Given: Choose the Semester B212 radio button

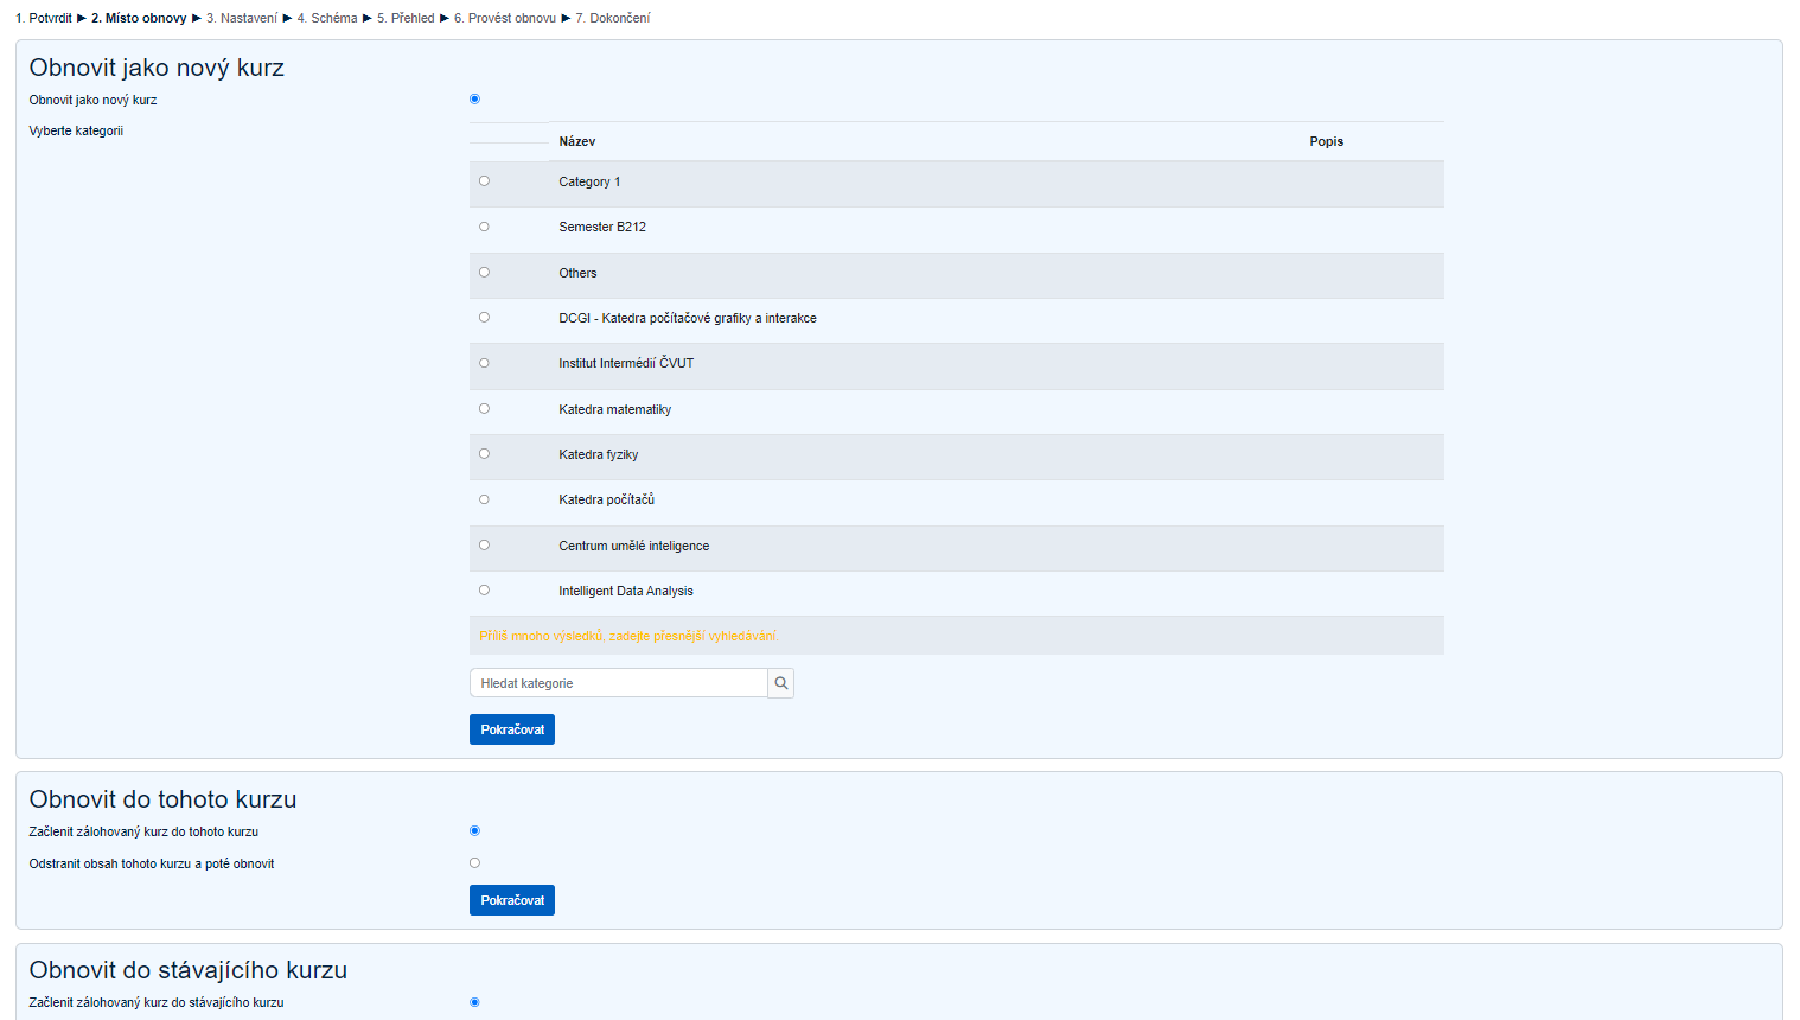Looking at the screenshot, I should 484,227.
